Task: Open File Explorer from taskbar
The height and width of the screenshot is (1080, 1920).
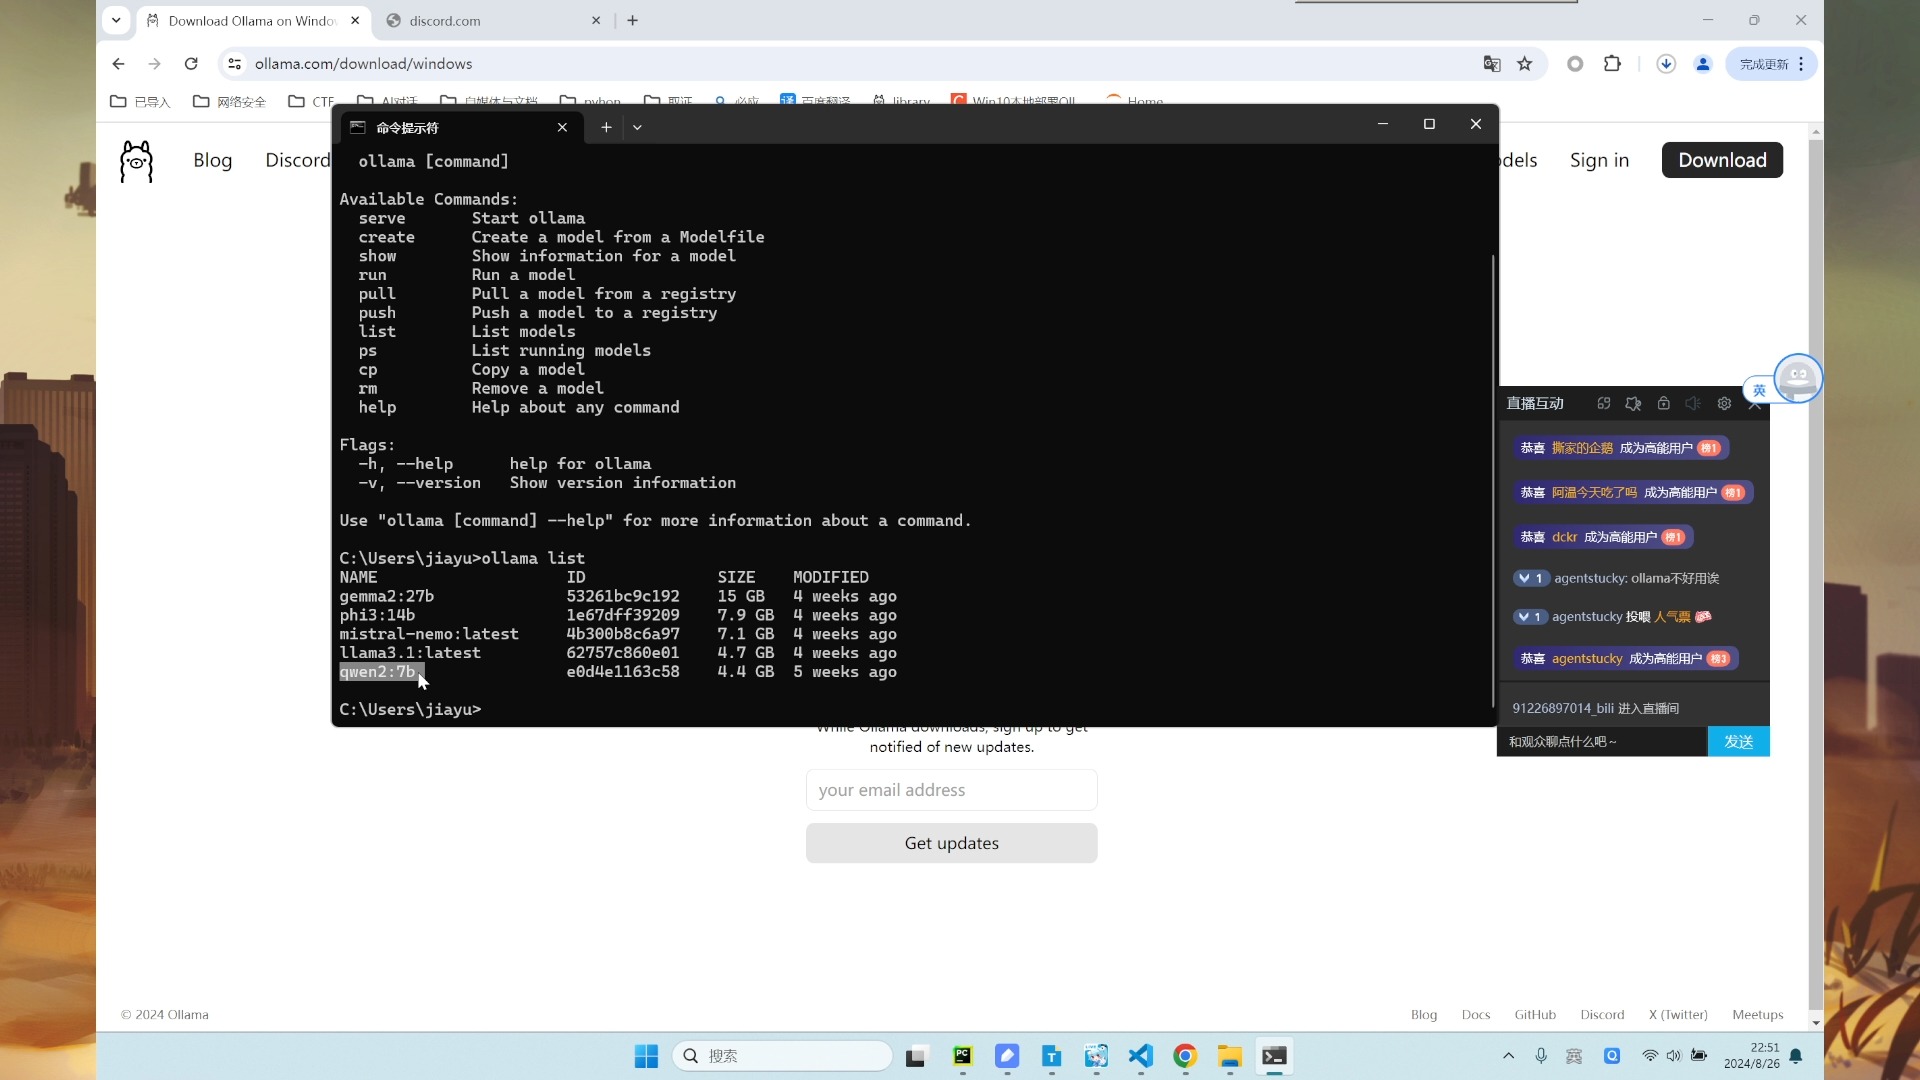Action: click(x=1230, y=1056)
